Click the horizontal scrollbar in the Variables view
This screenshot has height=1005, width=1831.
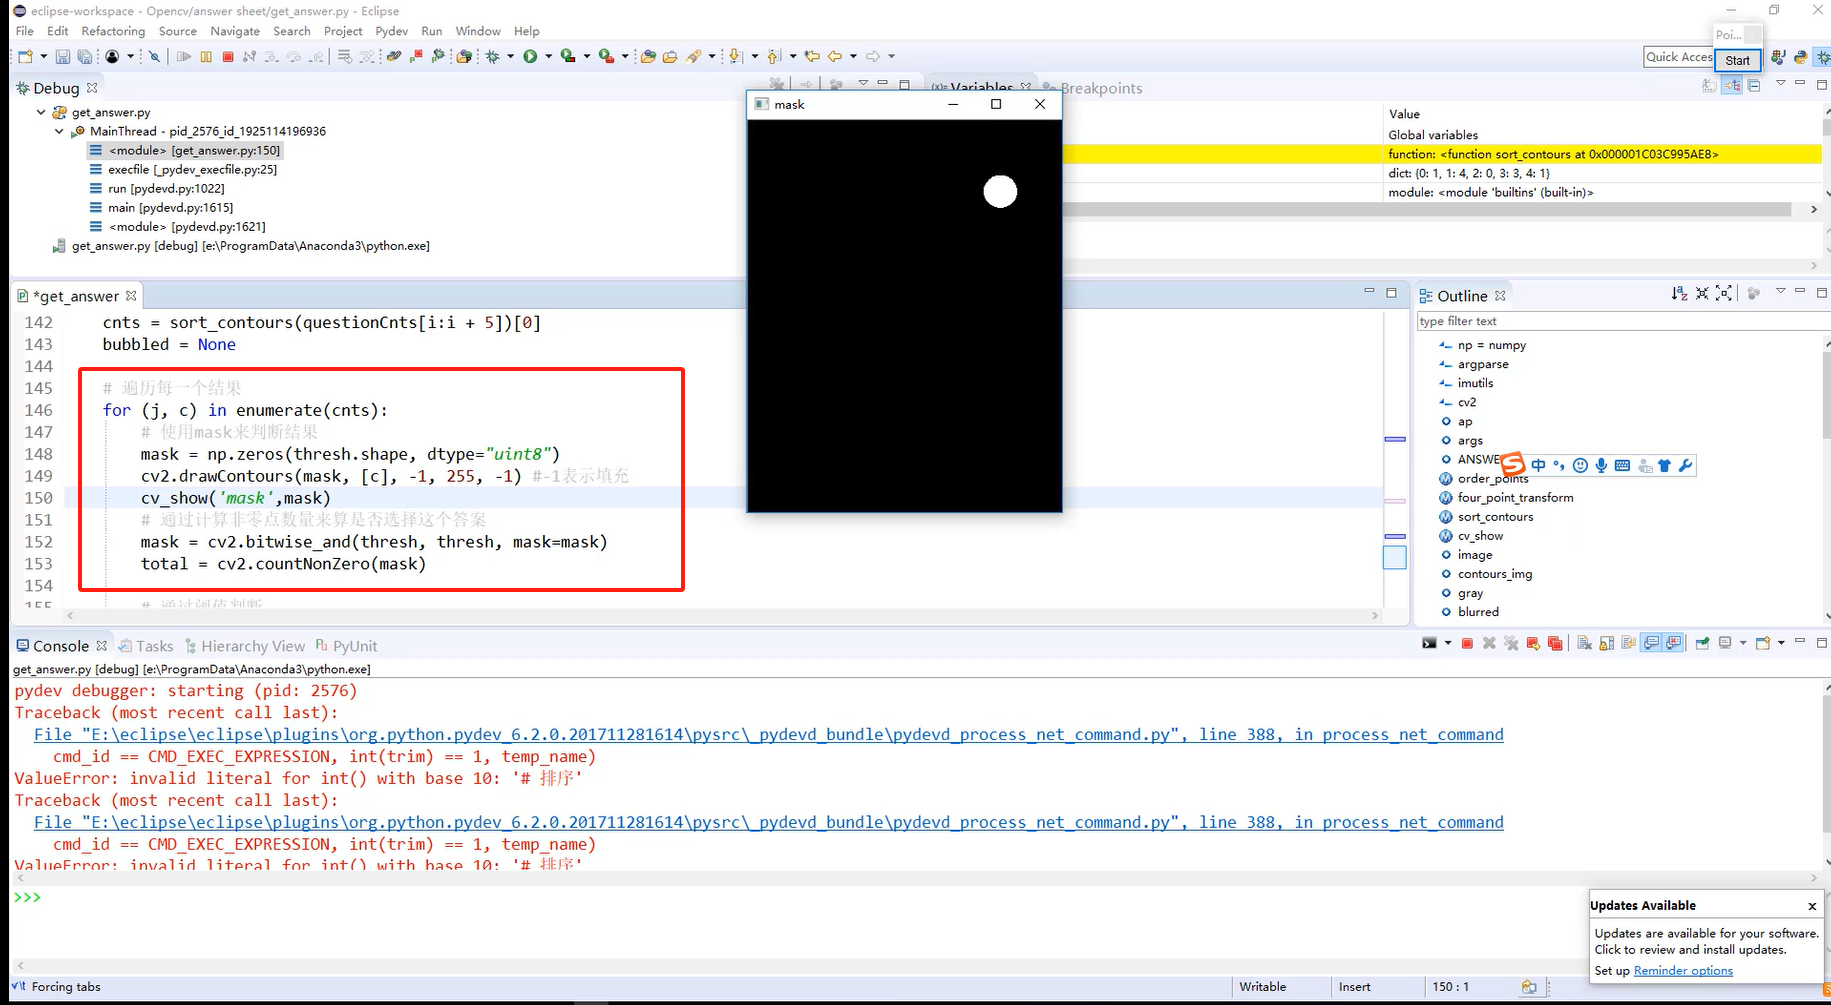(1427, 209)
